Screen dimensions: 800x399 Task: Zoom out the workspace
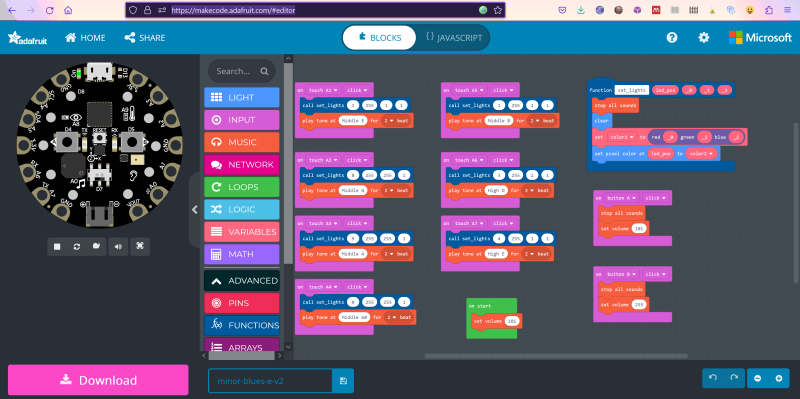(758, 378)
